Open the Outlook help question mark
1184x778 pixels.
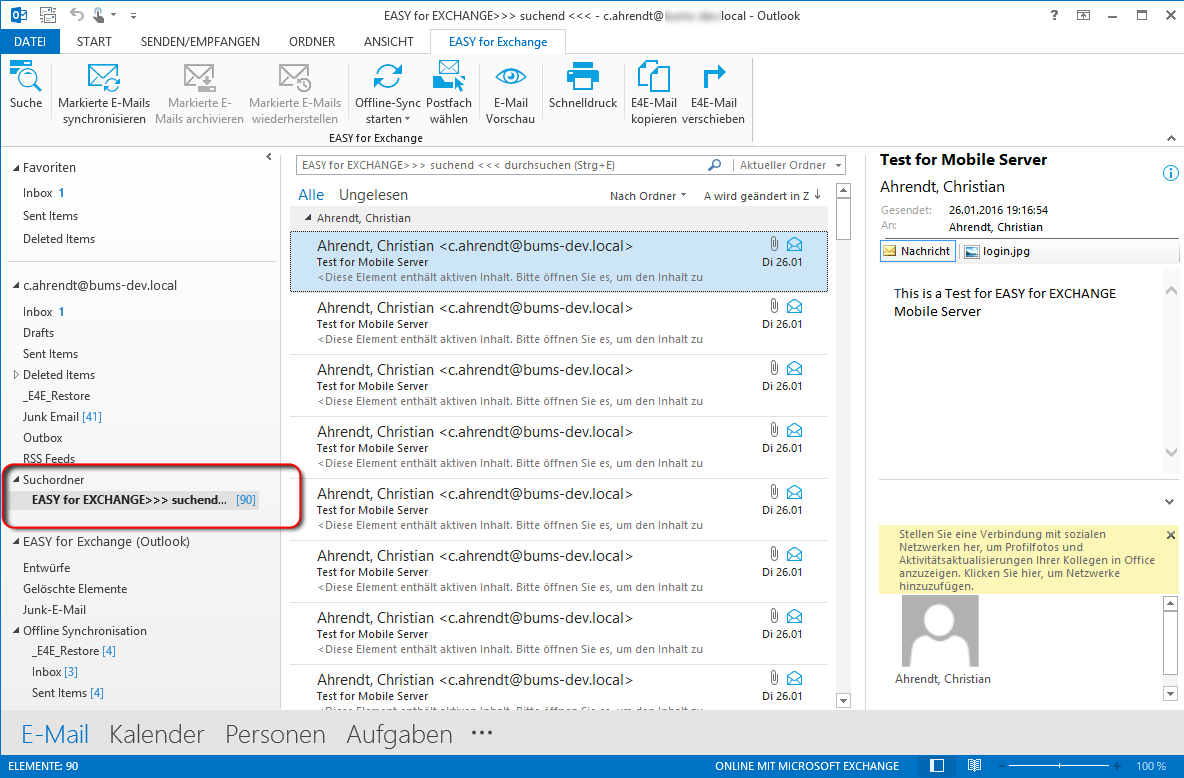click(1054, 15)
